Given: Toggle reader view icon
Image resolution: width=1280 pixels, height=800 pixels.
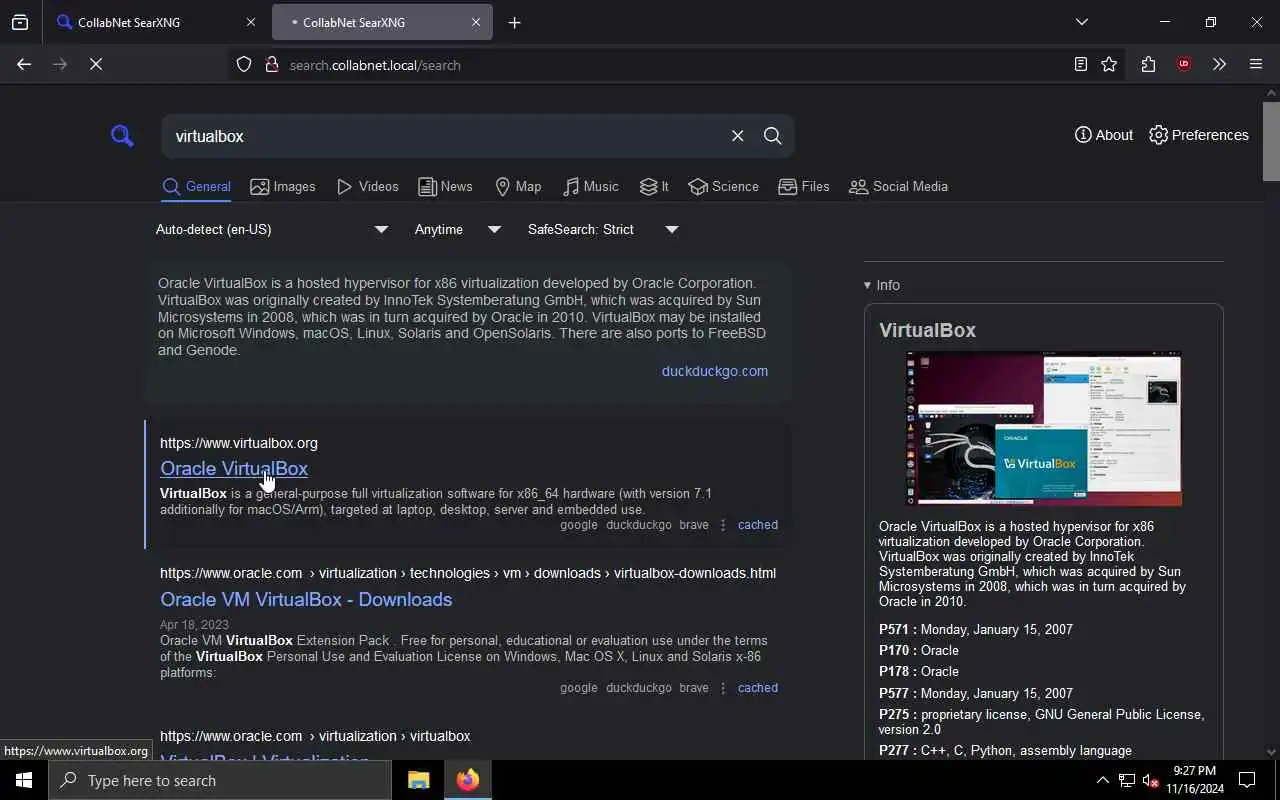Looking at the screenshot, I should pyautogui.click(x=1081, y=65).
